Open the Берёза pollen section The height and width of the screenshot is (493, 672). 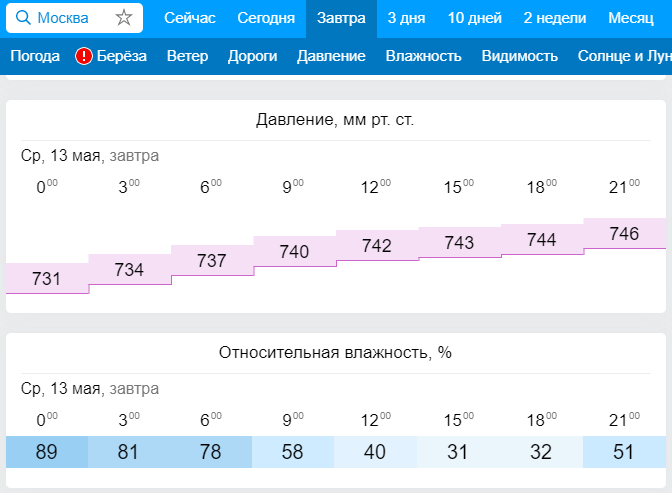coord(121,56)
